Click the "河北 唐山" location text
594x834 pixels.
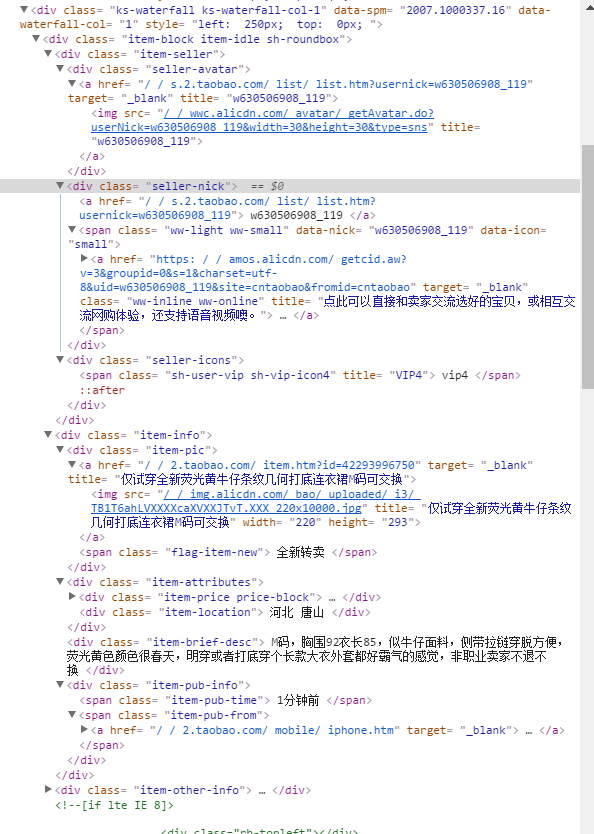click(x=297, y=612)
